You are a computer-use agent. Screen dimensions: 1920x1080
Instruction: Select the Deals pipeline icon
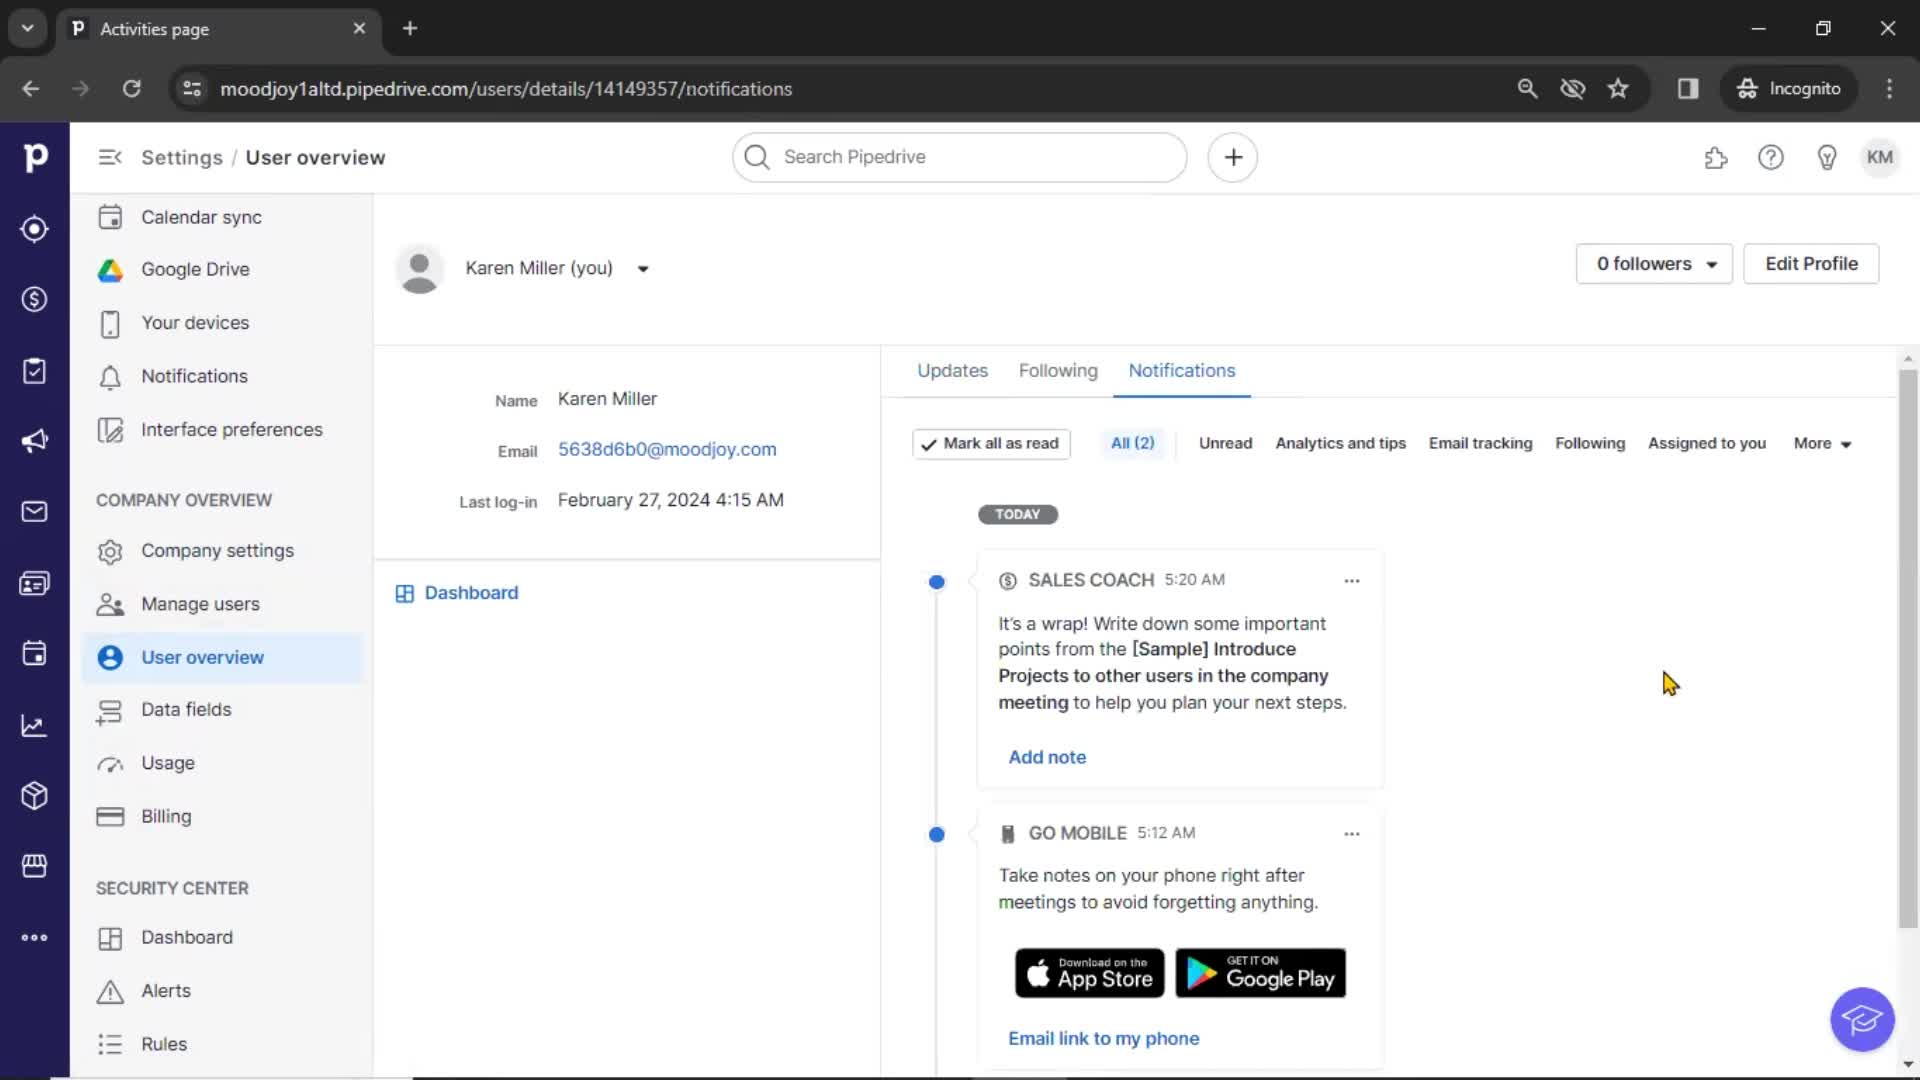click(x=34, y=301)
